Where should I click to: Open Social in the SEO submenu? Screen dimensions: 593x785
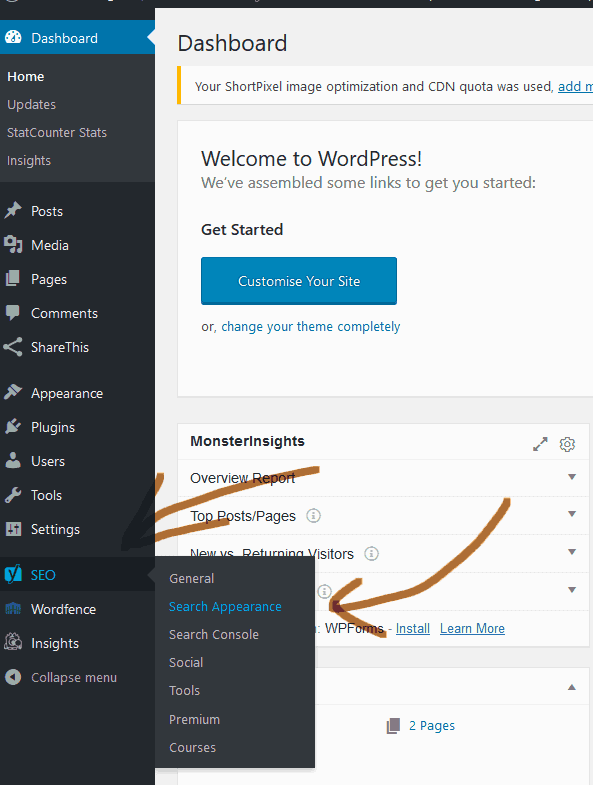(x=186, y=662)
